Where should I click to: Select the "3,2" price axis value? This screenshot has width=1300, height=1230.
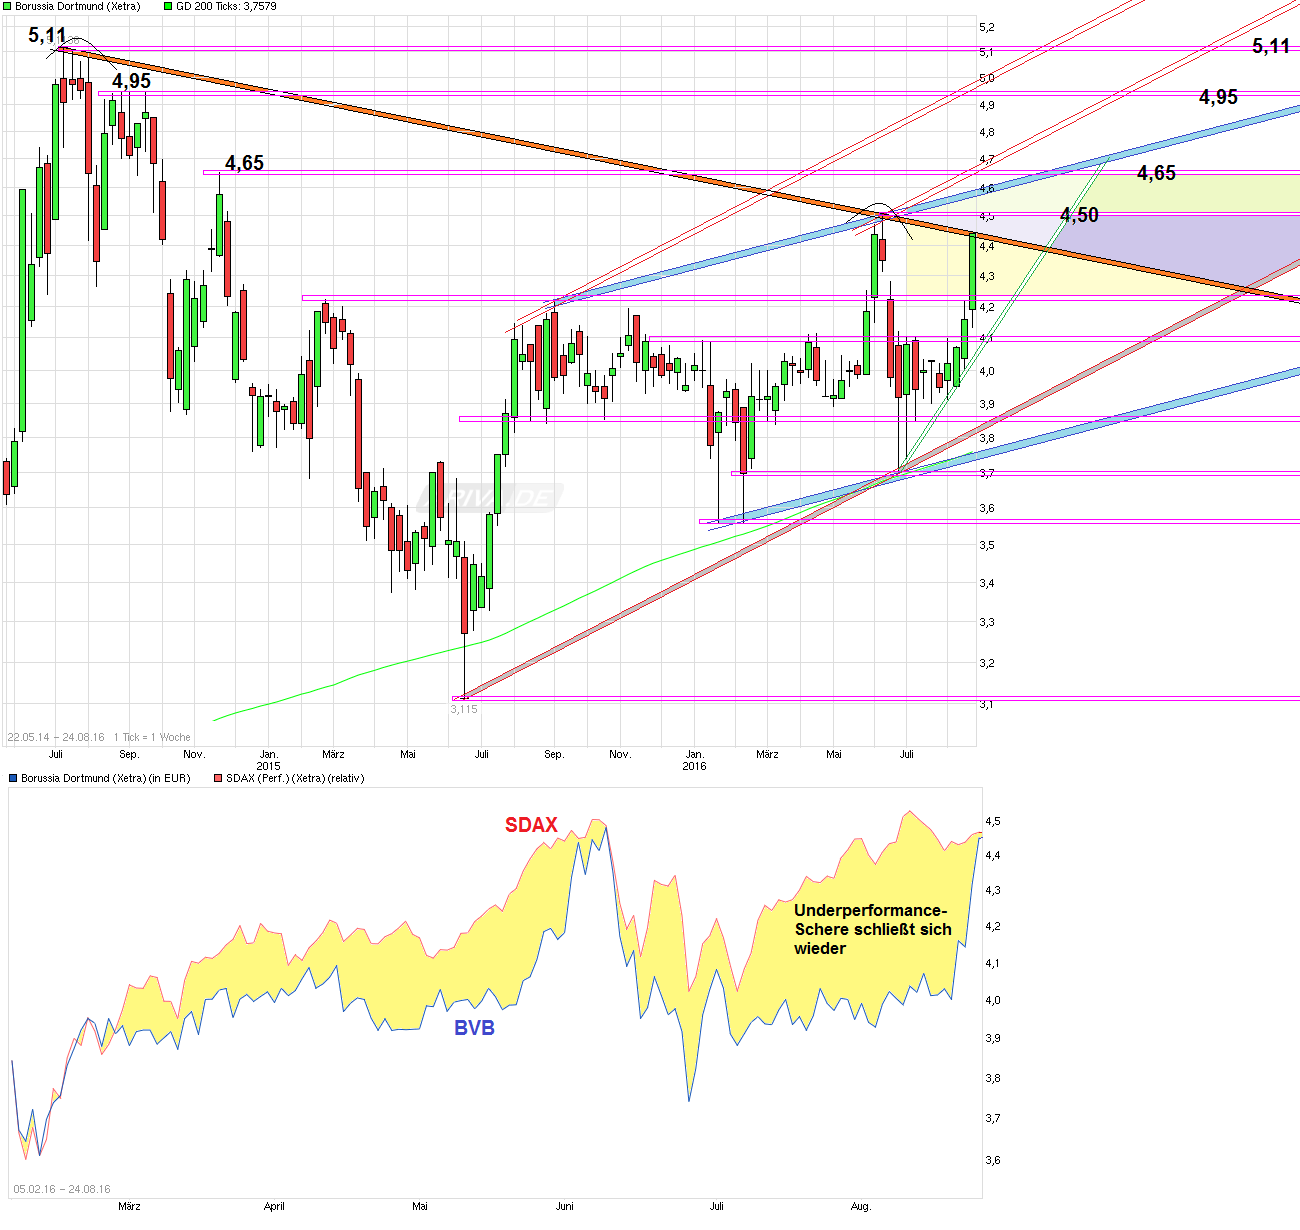pyautogui.click(x=987, y=663)
